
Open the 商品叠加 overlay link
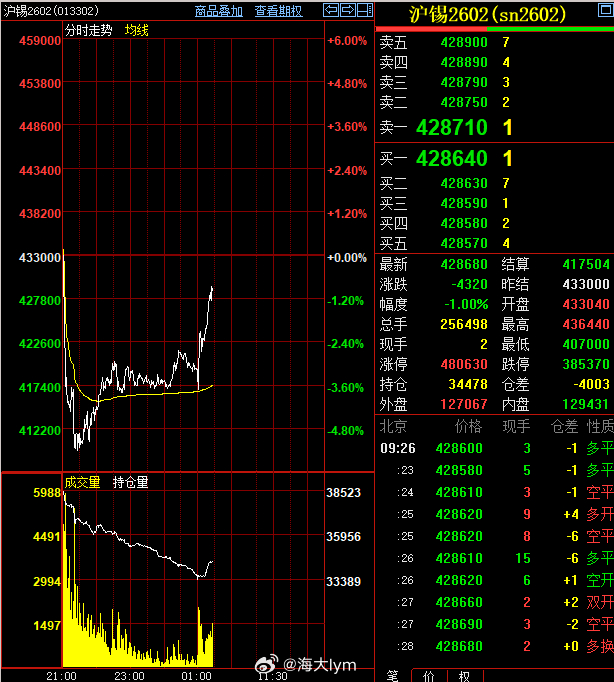(x=219, y=11)
